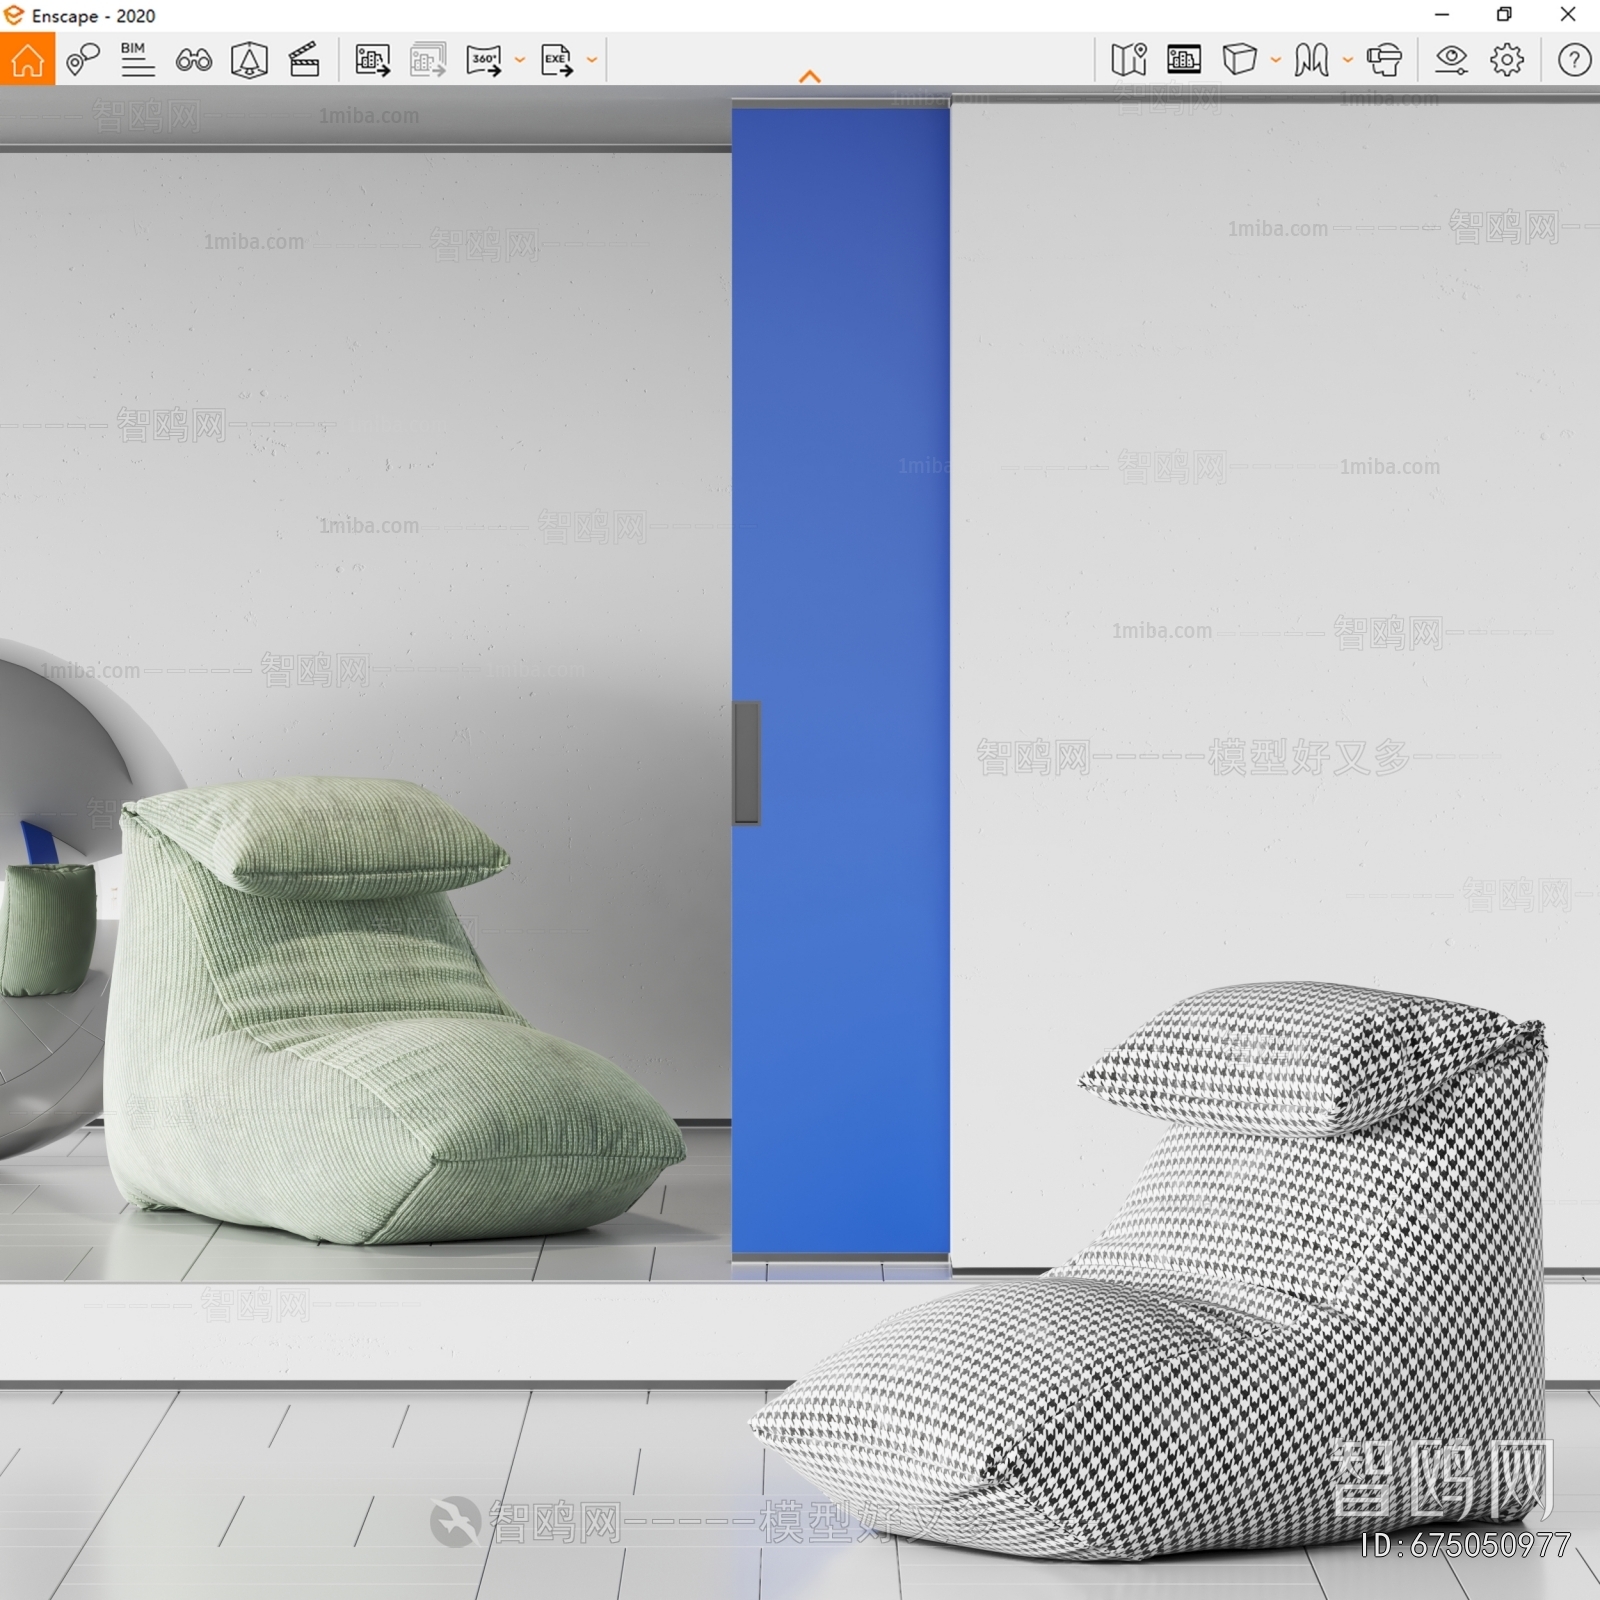Toggle the Safe Frame icon
The height and width of the screenshot is (1600, 1600).
1184,60
